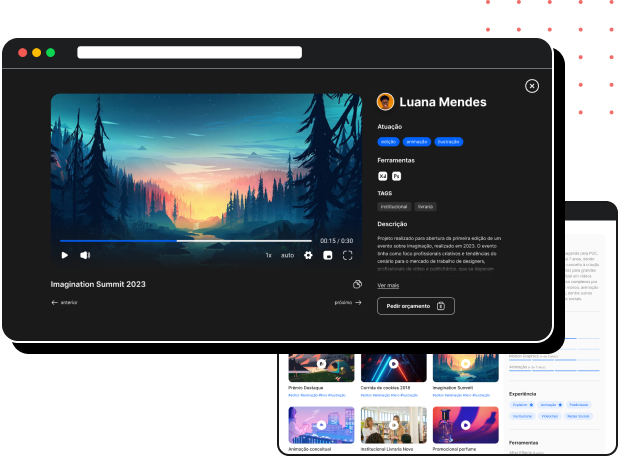Screen dimensions: 618x456
Task: Click Pedir orçamento button
Action: pyautogui.click(x=415, y=306)
